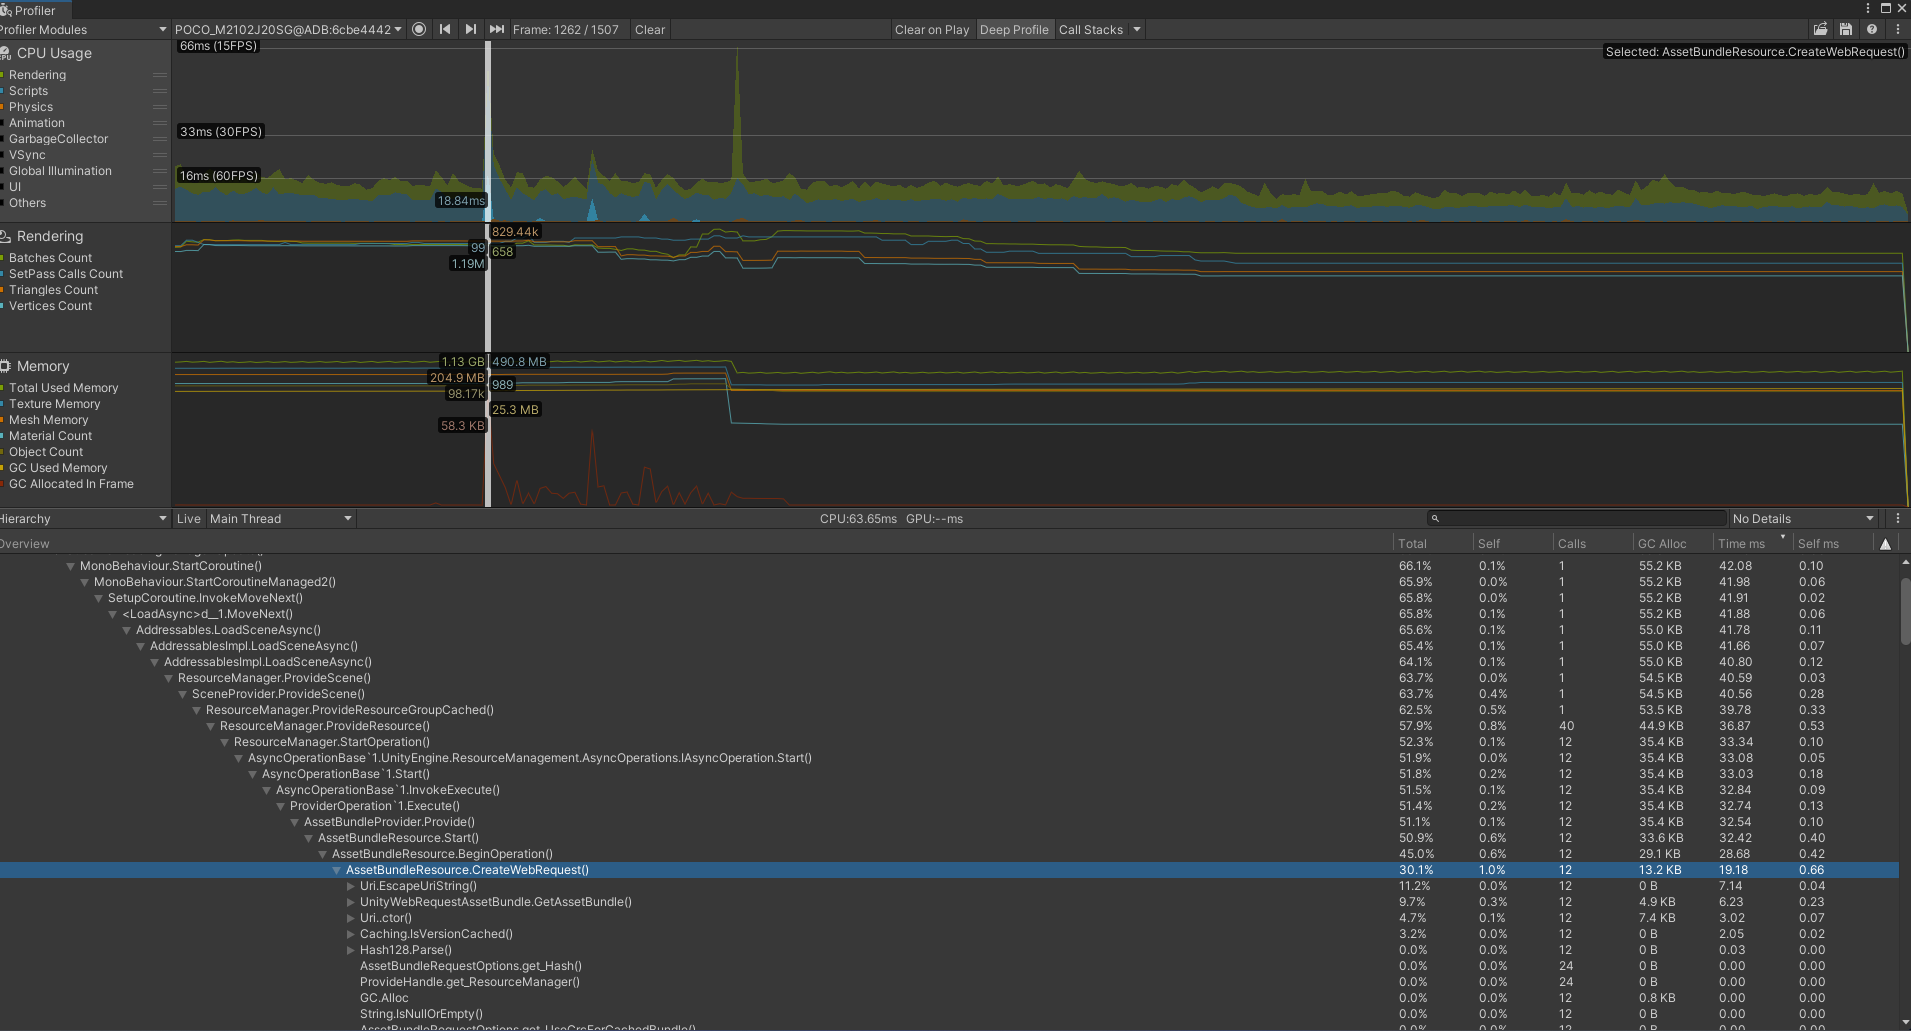Save profiler data with the floppy disk icon
Image resolution: width=1911 pixels, height=1031 pixels.
(1846, 29)
